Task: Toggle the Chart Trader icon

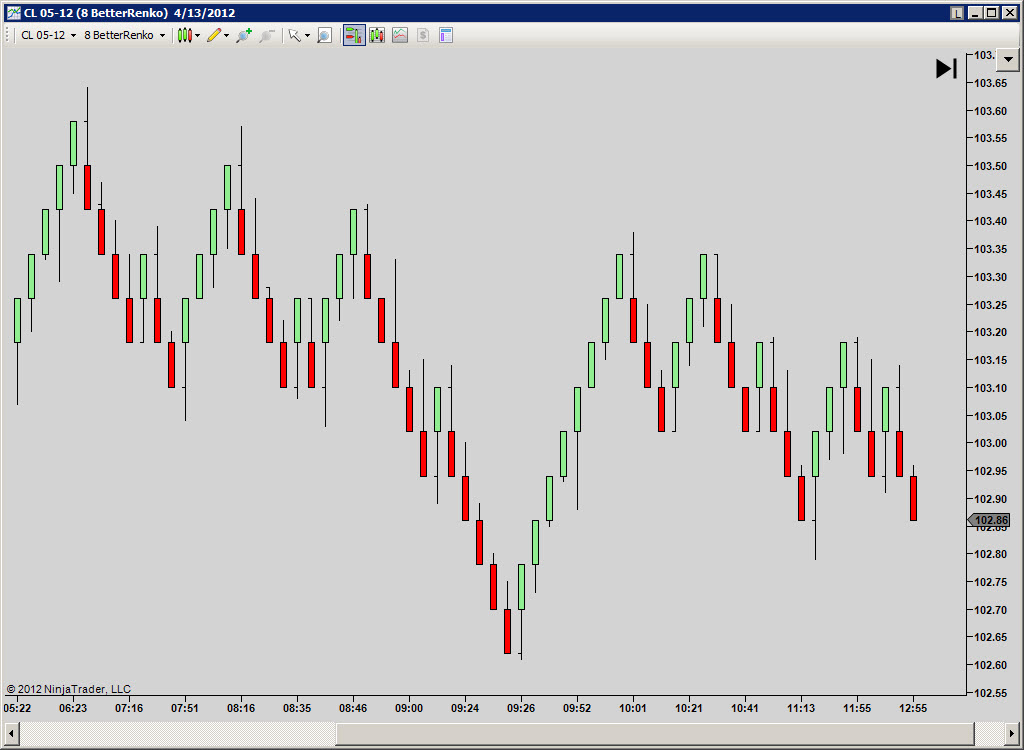Action: pos(354,35)
